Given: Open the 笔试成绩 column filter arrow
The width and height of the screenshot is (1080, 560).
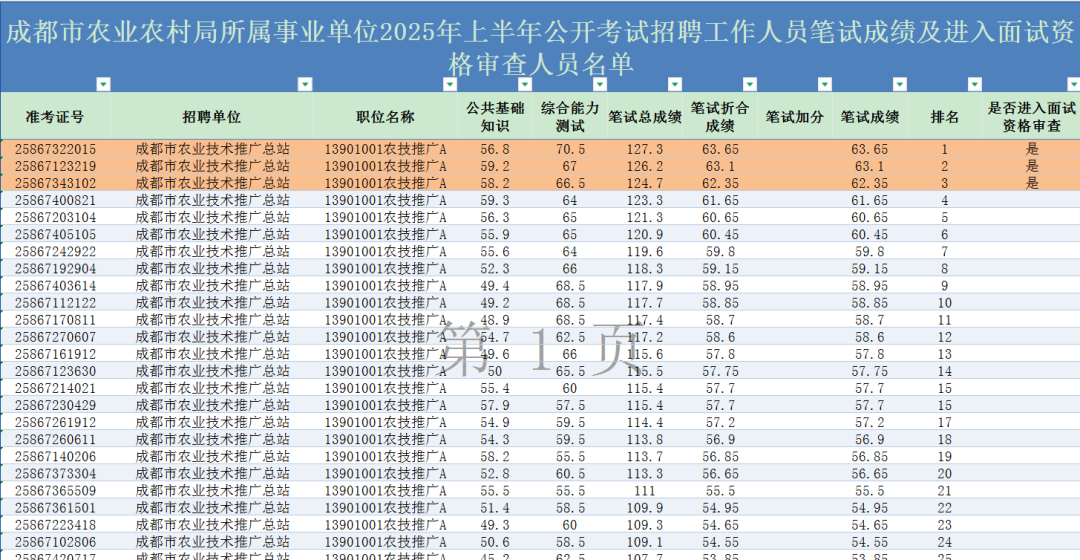Looking at the screenshot, I should click(897, 84).
